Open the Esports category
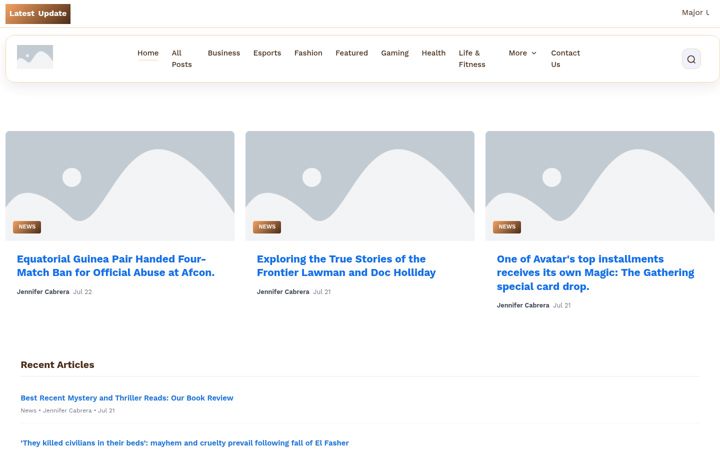This screenshot has height=450, width=720. tap(267, 53)
